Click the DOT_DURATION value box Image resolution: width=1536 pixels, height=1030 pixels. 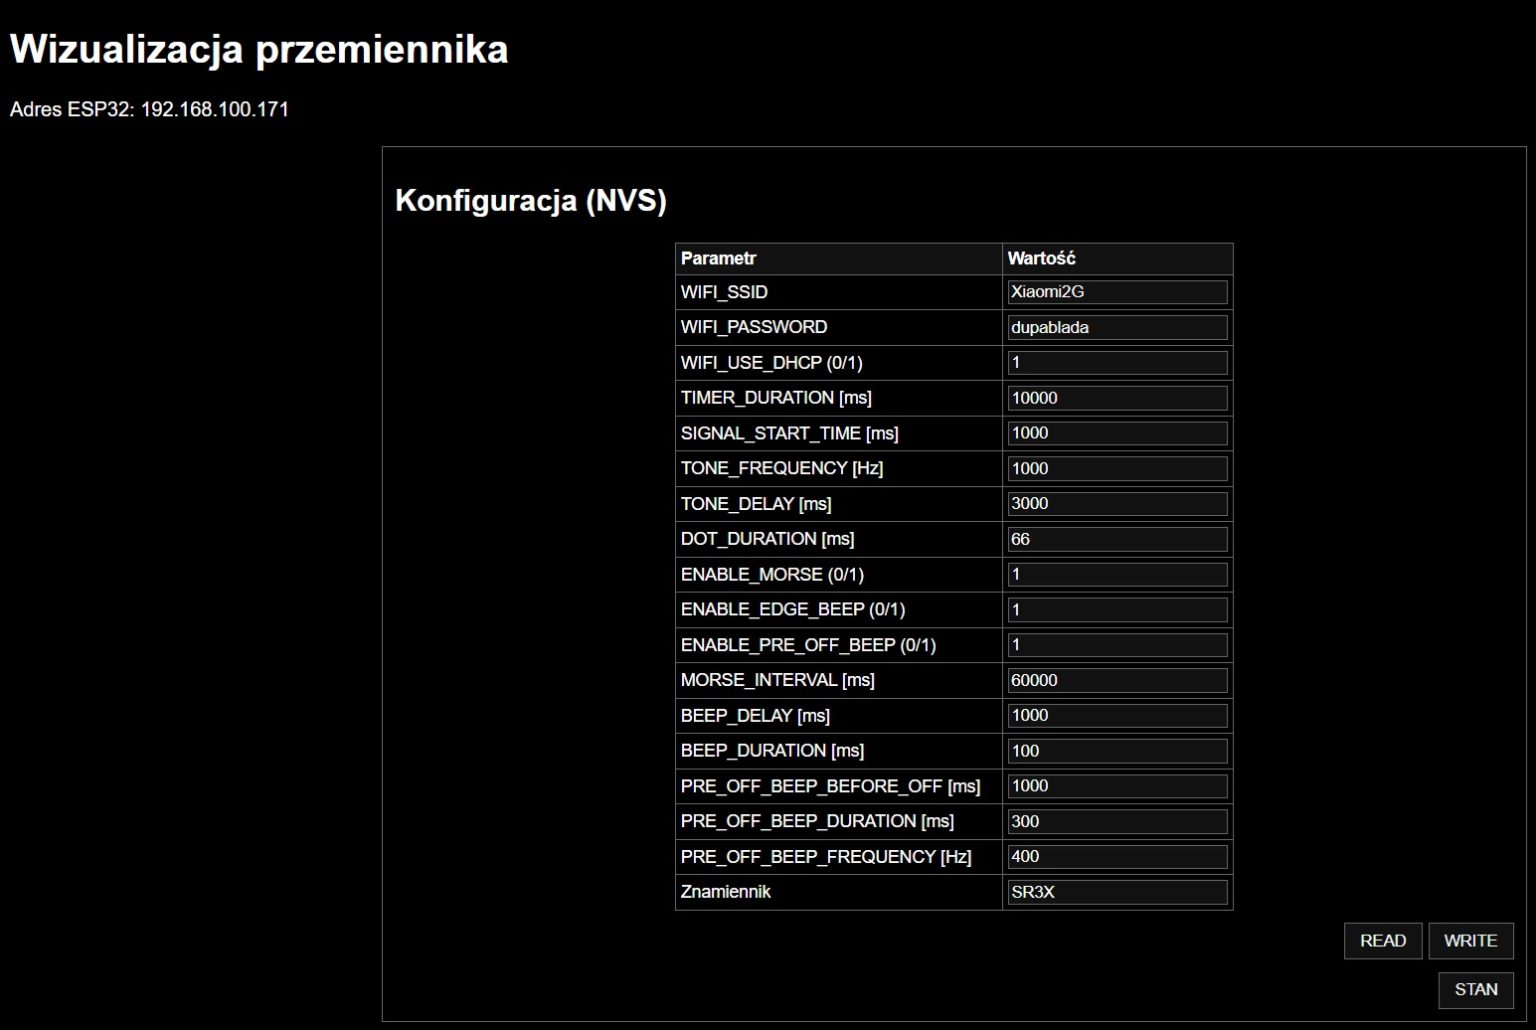point(1117,539)
